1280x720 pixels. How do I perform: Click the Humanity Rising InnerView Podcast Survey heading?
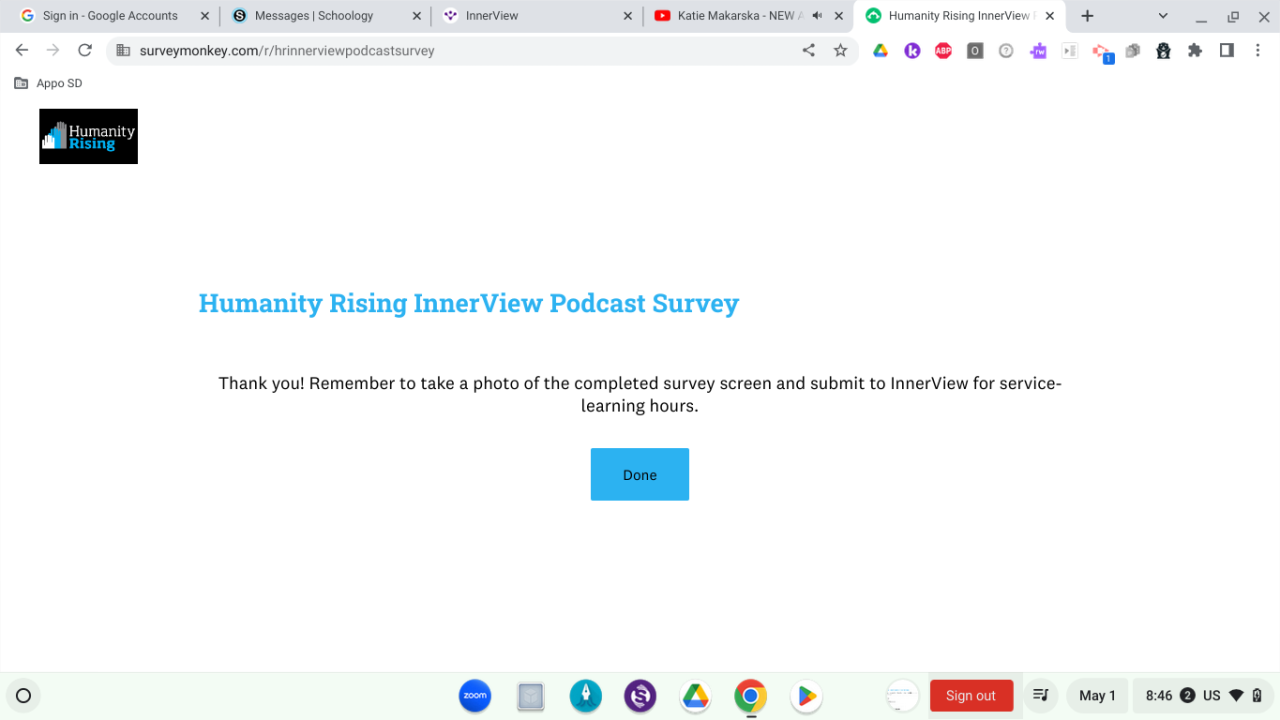469,303
